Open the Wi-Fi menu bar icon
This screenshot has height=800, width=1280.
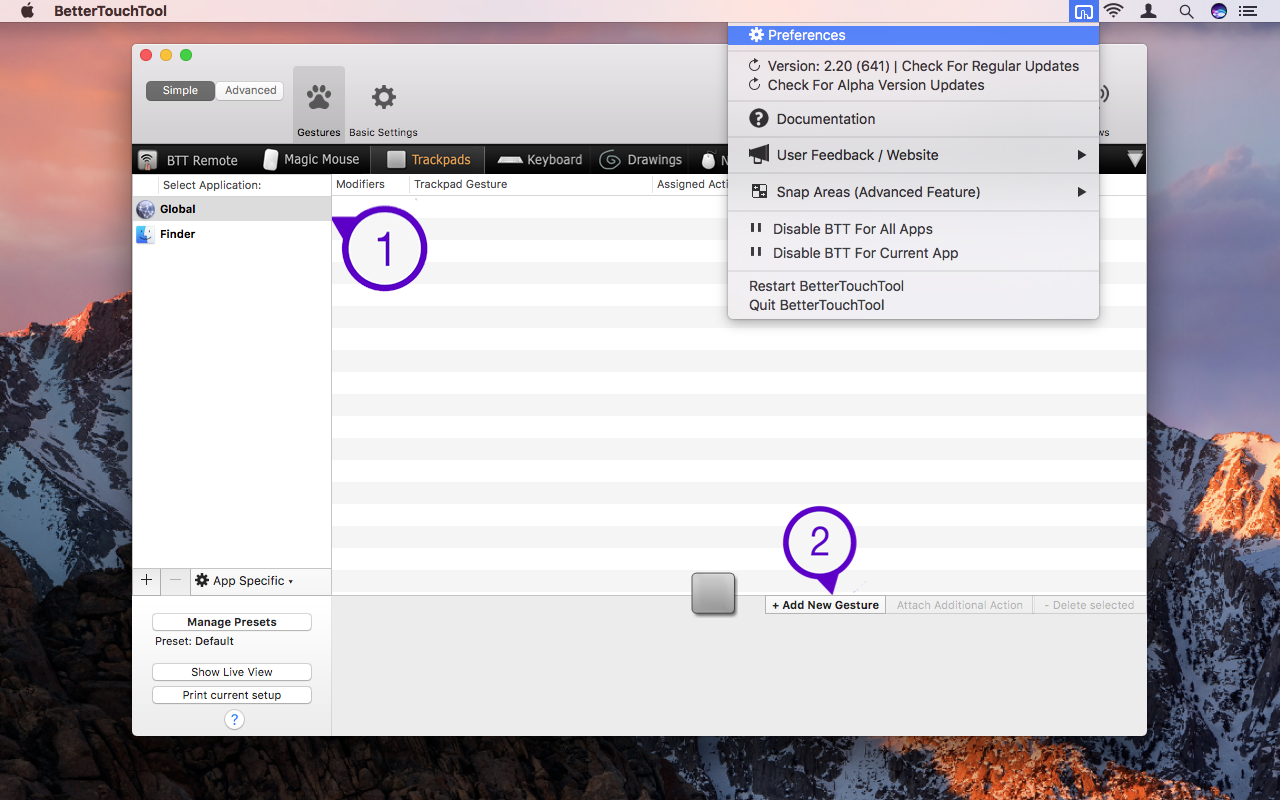[x=1114, y=11]
